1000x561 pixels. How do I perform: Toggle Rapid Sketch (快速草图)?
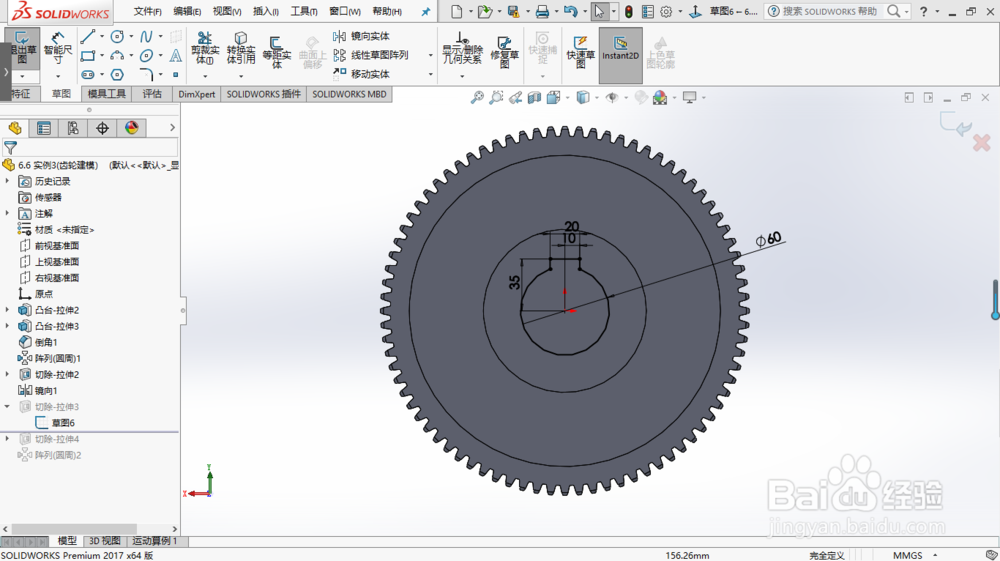coord(580,51)
